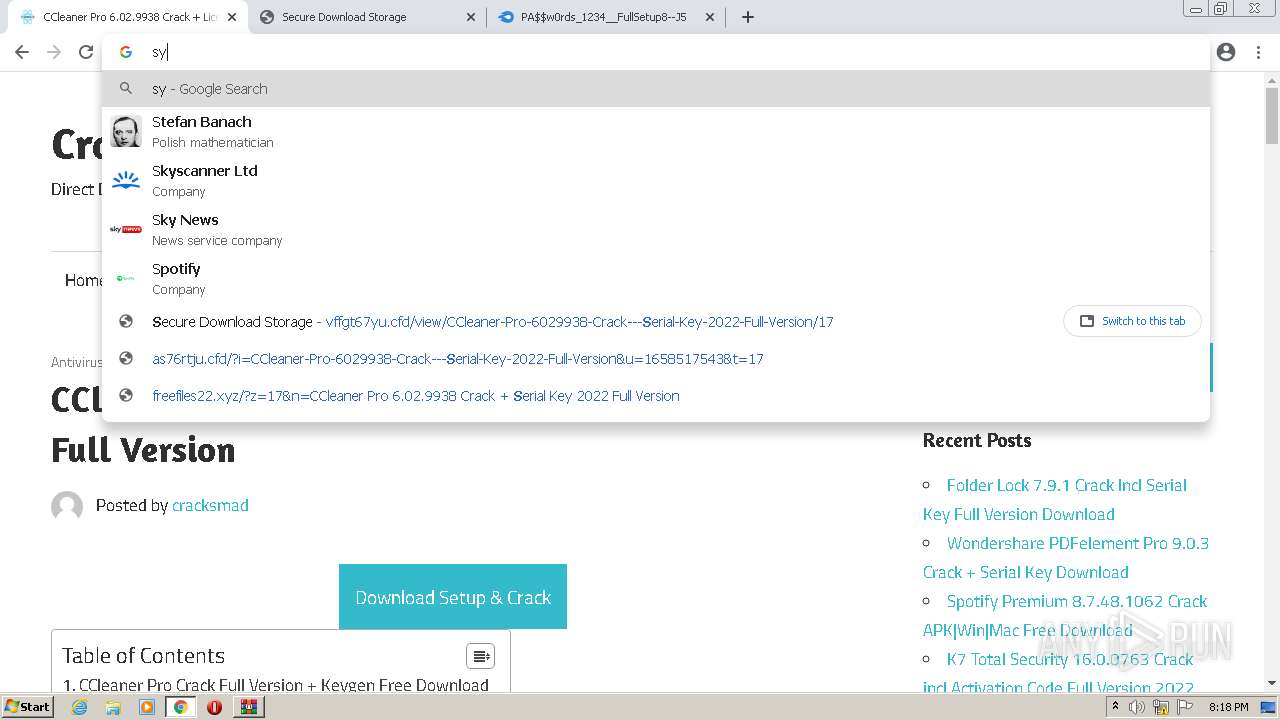This screenshot has width=1280, height=720.
Task: Open Chrome profile avatar menu
Action: [x=1226, y=52]
